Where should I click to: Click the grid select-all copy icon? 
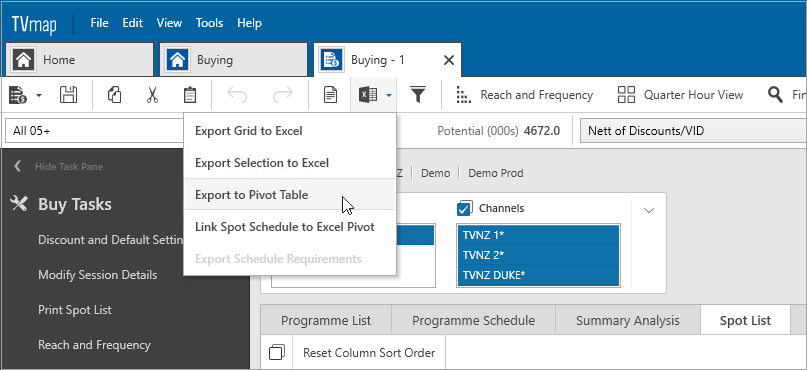click(277, 353)
